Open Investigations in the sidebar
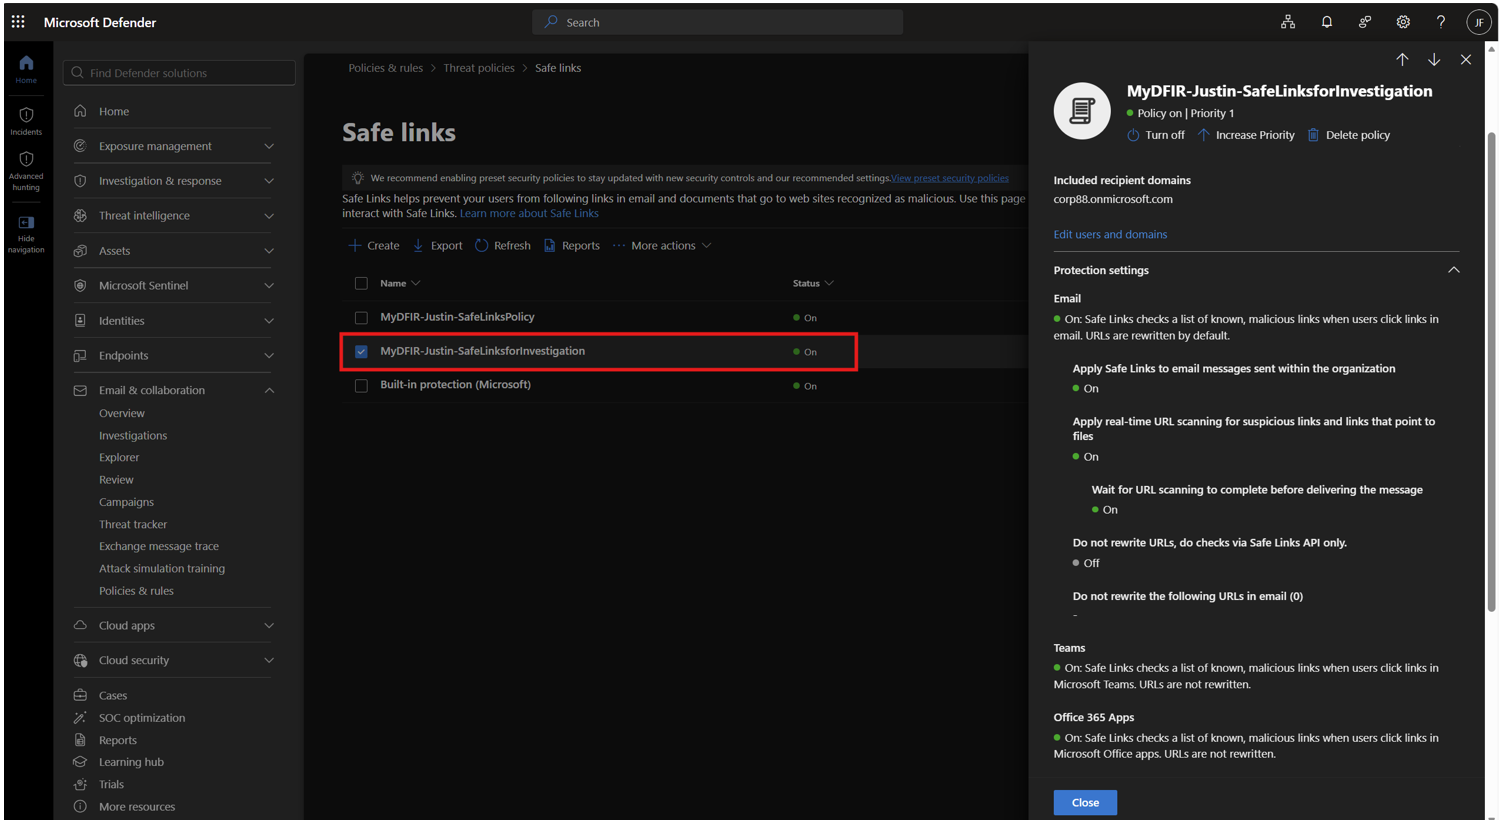 tap(133, 435)
